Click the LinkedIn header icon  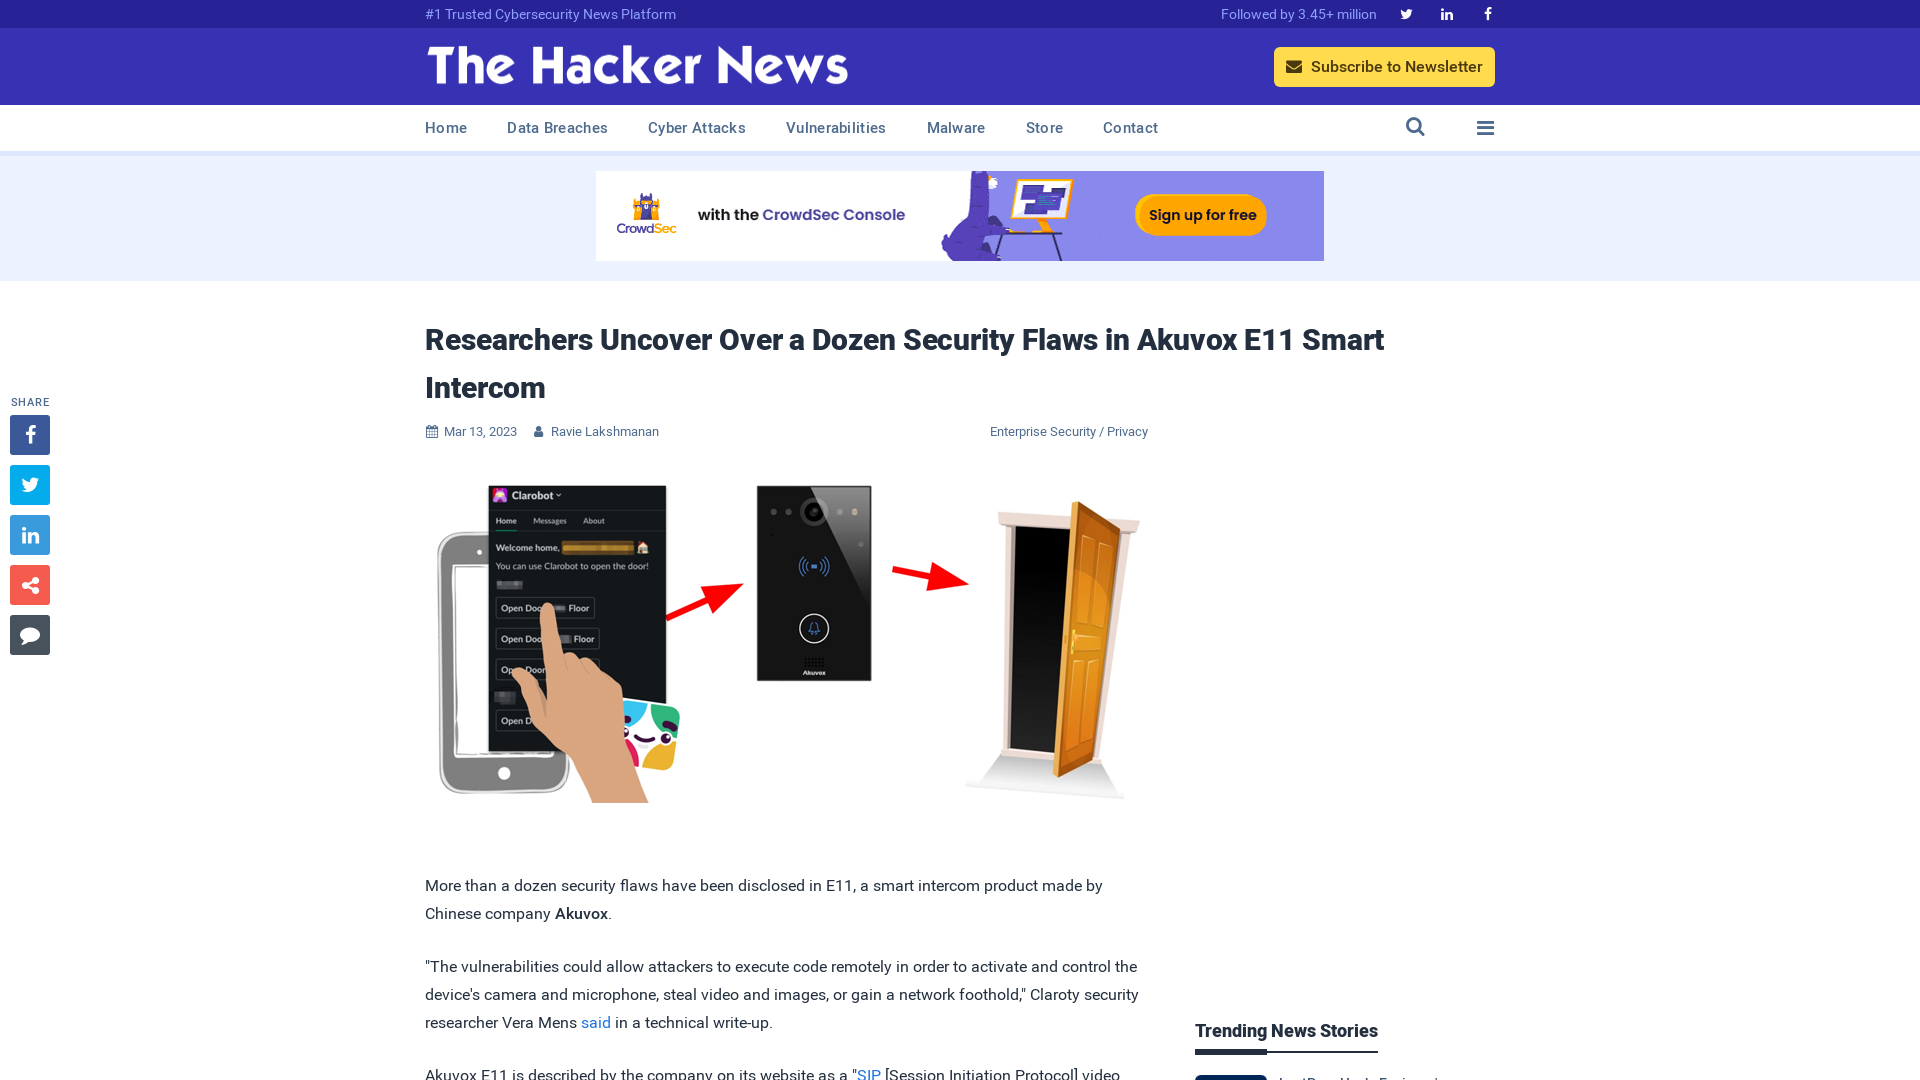click(x=1447, y=13)
